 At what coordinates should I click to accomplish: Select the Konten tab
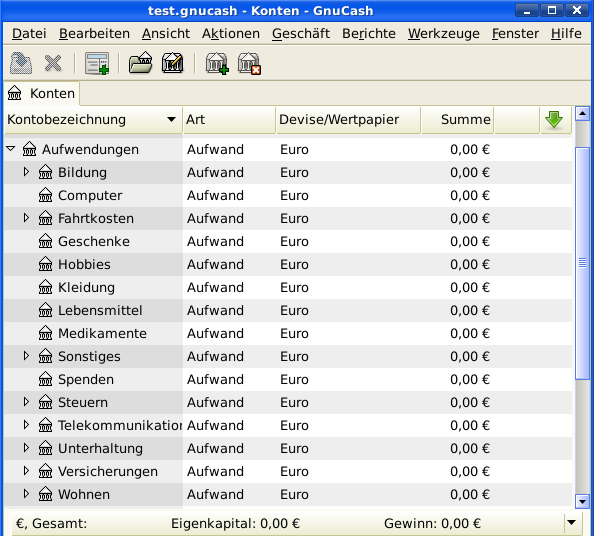point(42,93)
